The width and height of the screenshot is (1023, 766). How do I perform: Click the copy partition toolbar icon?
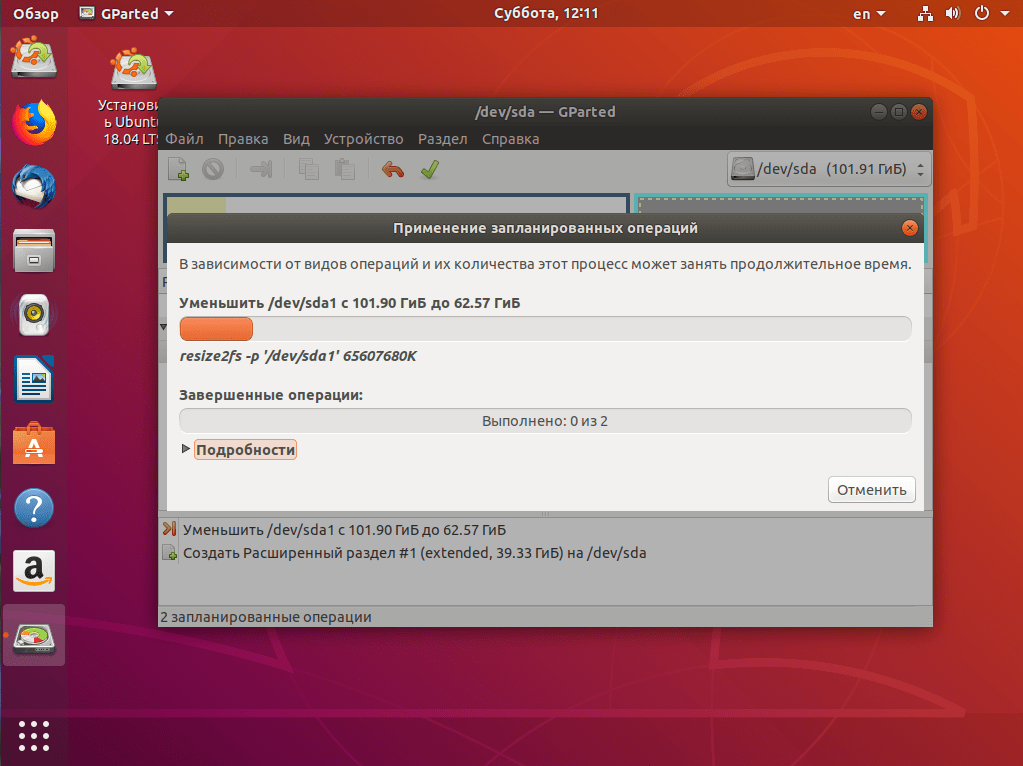pyautogui.click(x=309, y=170)
